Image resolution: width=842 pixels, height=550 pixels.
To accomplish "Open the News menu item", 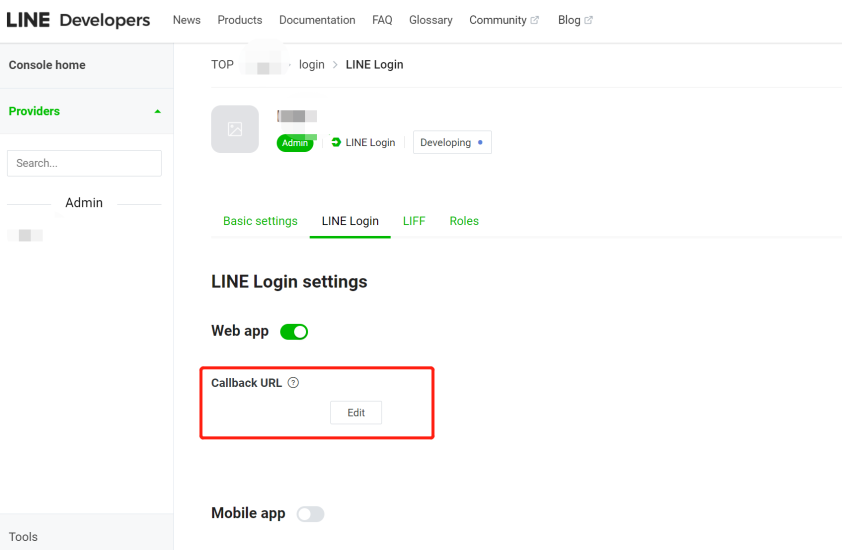I will pyautogui.click(x=187, y=20).
